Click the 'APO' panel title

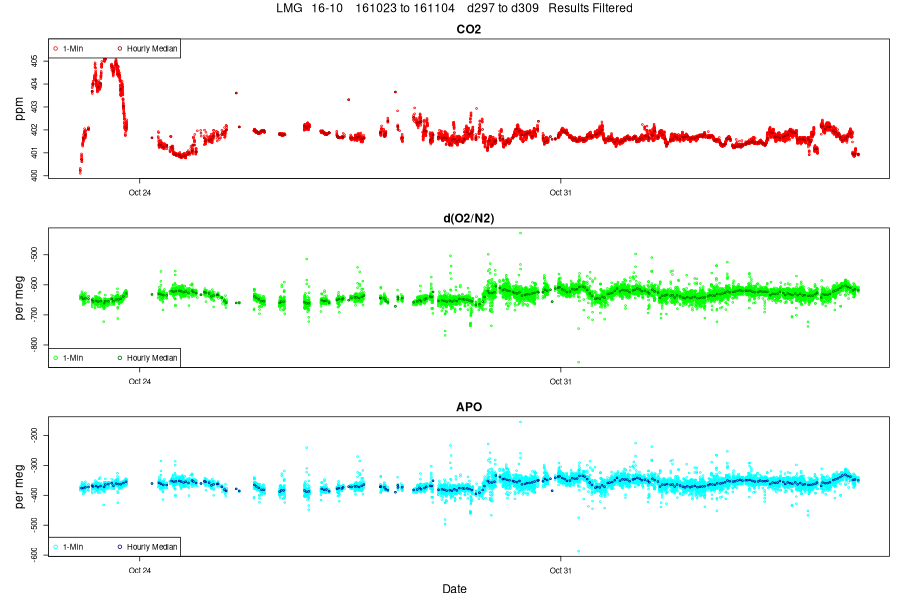tap(468, 407)
